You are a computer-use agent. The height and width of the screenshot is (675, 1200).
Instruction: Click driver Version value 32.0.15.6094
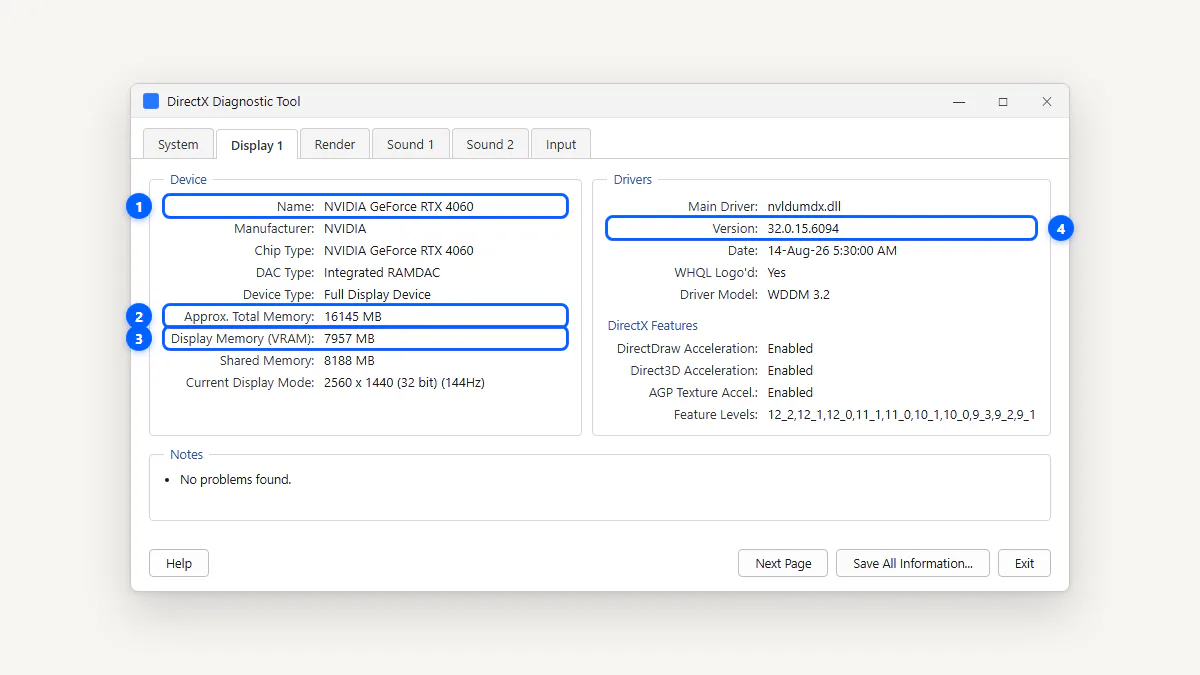tap(803, 228)
